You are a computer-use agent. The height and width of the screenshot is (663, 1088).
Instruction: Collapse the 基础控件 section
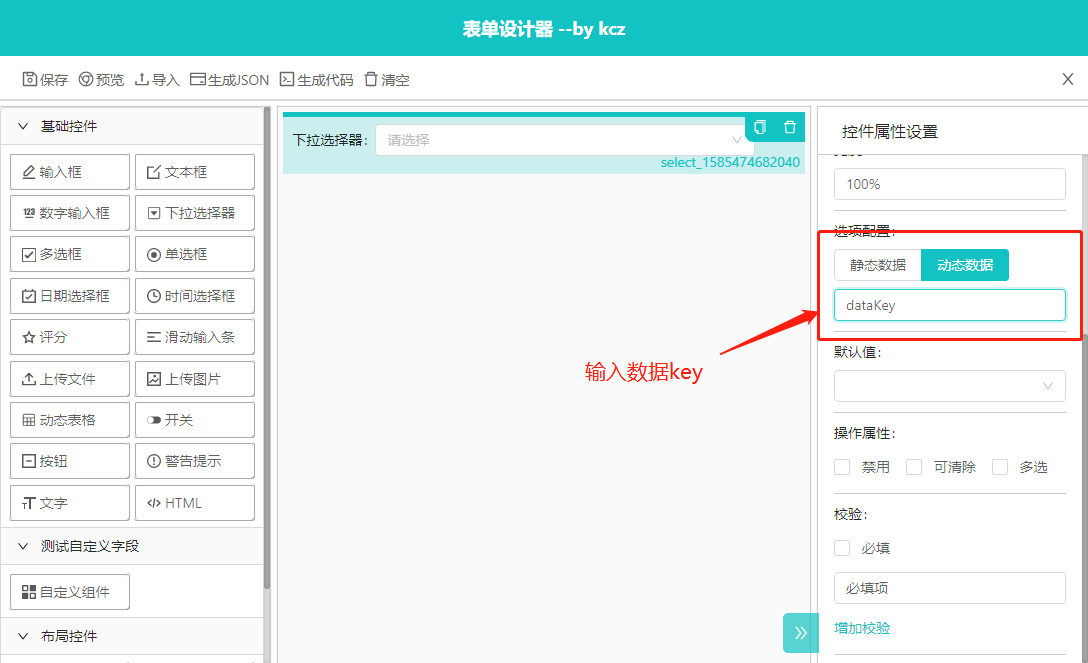(x=23, y=126)
